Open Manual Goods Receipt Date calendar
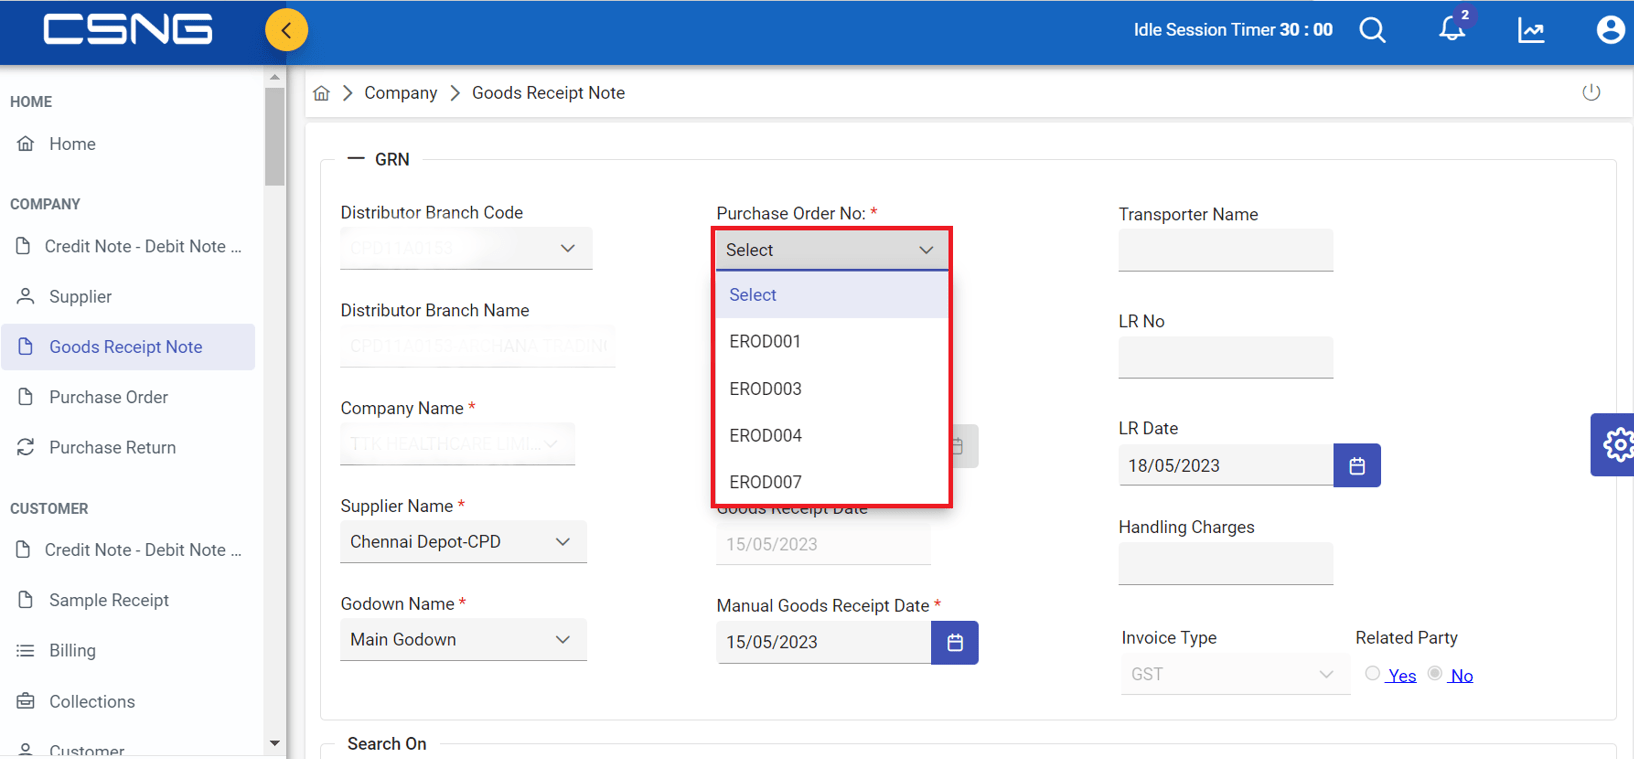This screenshot has height=759, width=1634. pyautogui.click(x=955, y=642)
